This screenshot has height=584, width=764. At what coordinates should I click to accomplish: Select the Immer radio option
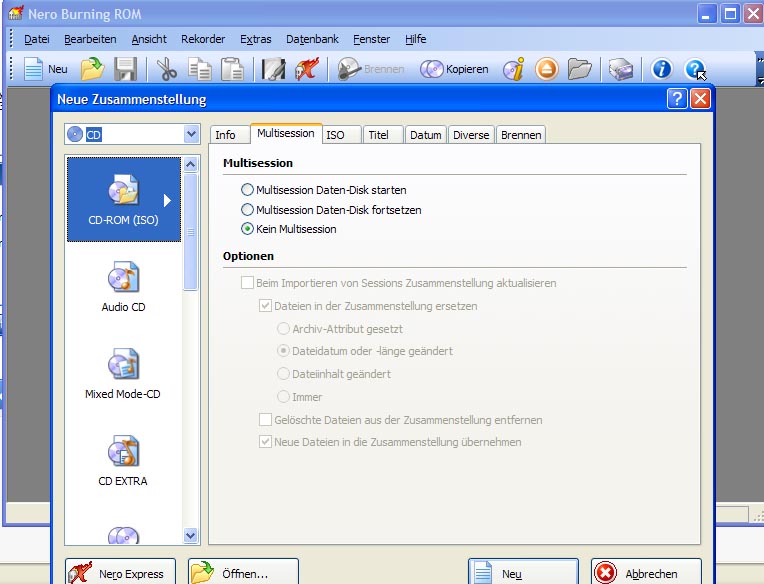(x=283, y=396)
